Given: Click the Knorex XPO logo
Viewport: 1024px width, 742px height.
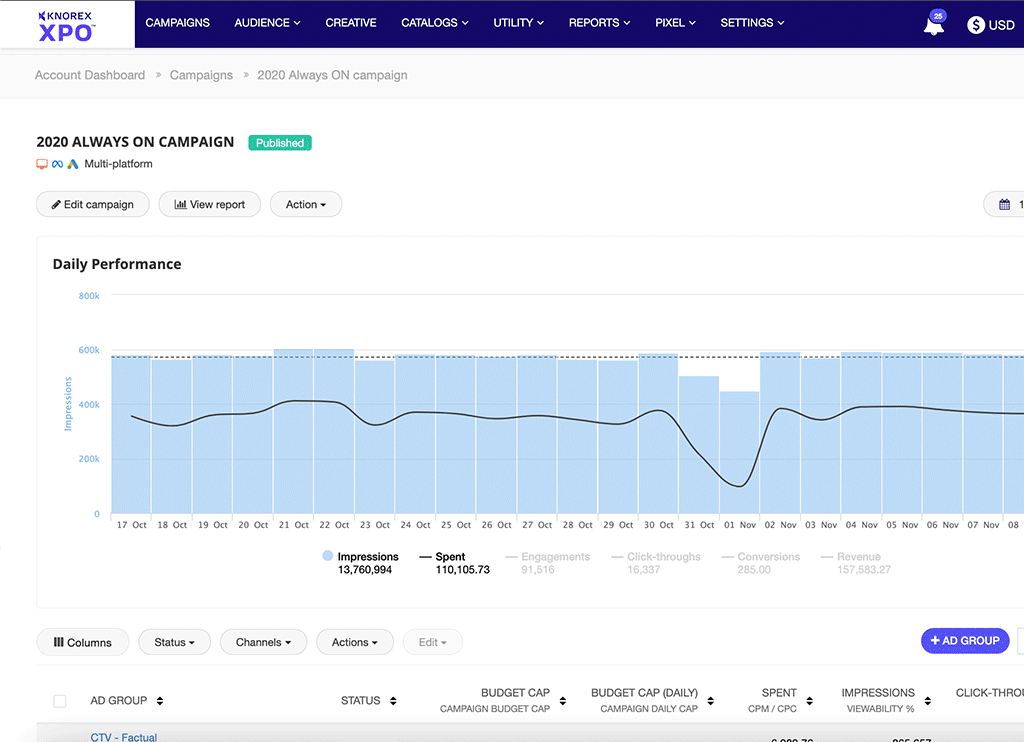Looking at the screenshot, I should 66,24.
